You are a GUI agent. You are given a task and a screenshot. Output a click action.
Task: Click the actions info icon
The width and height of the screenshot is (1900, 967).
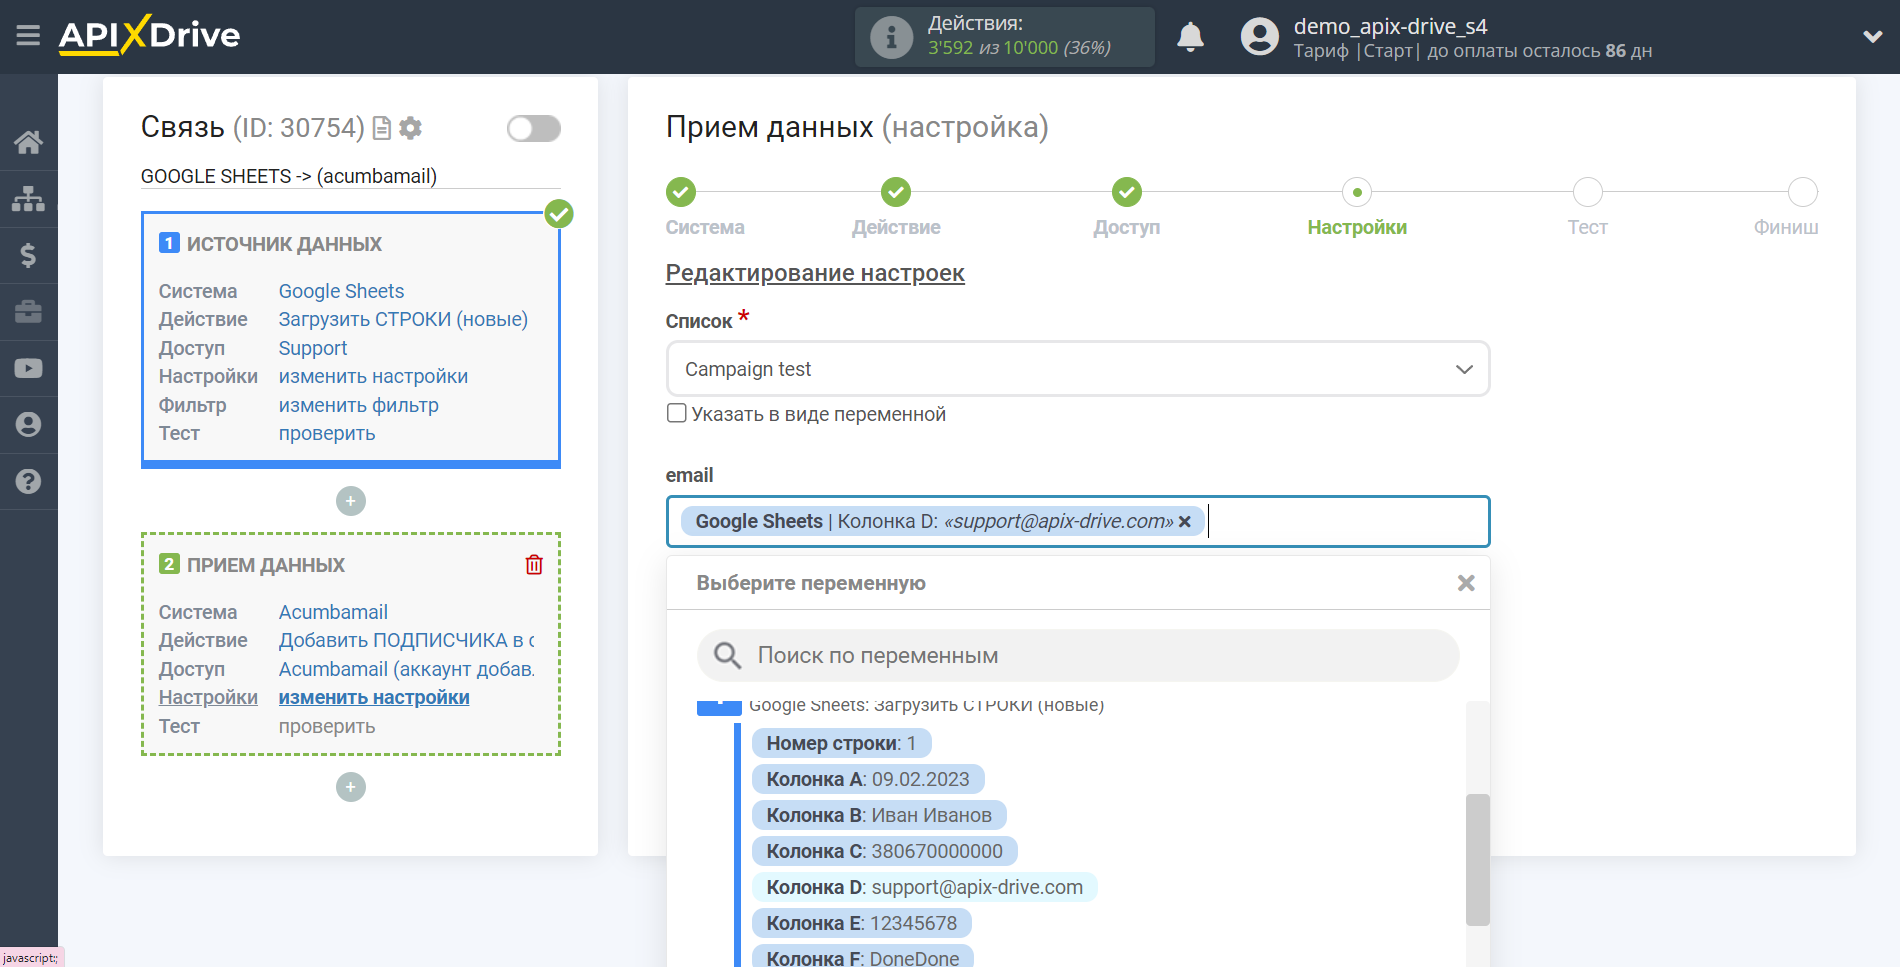[890, 37]
